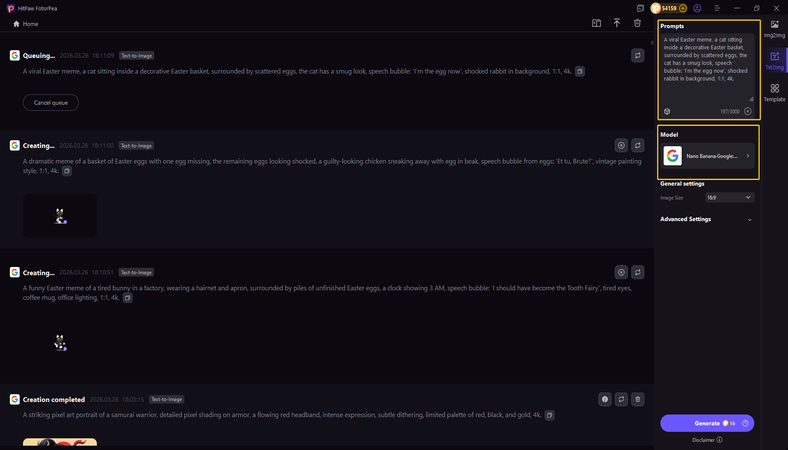
Task: Expand the Advanced Settings section
Action: pos(750,219)
